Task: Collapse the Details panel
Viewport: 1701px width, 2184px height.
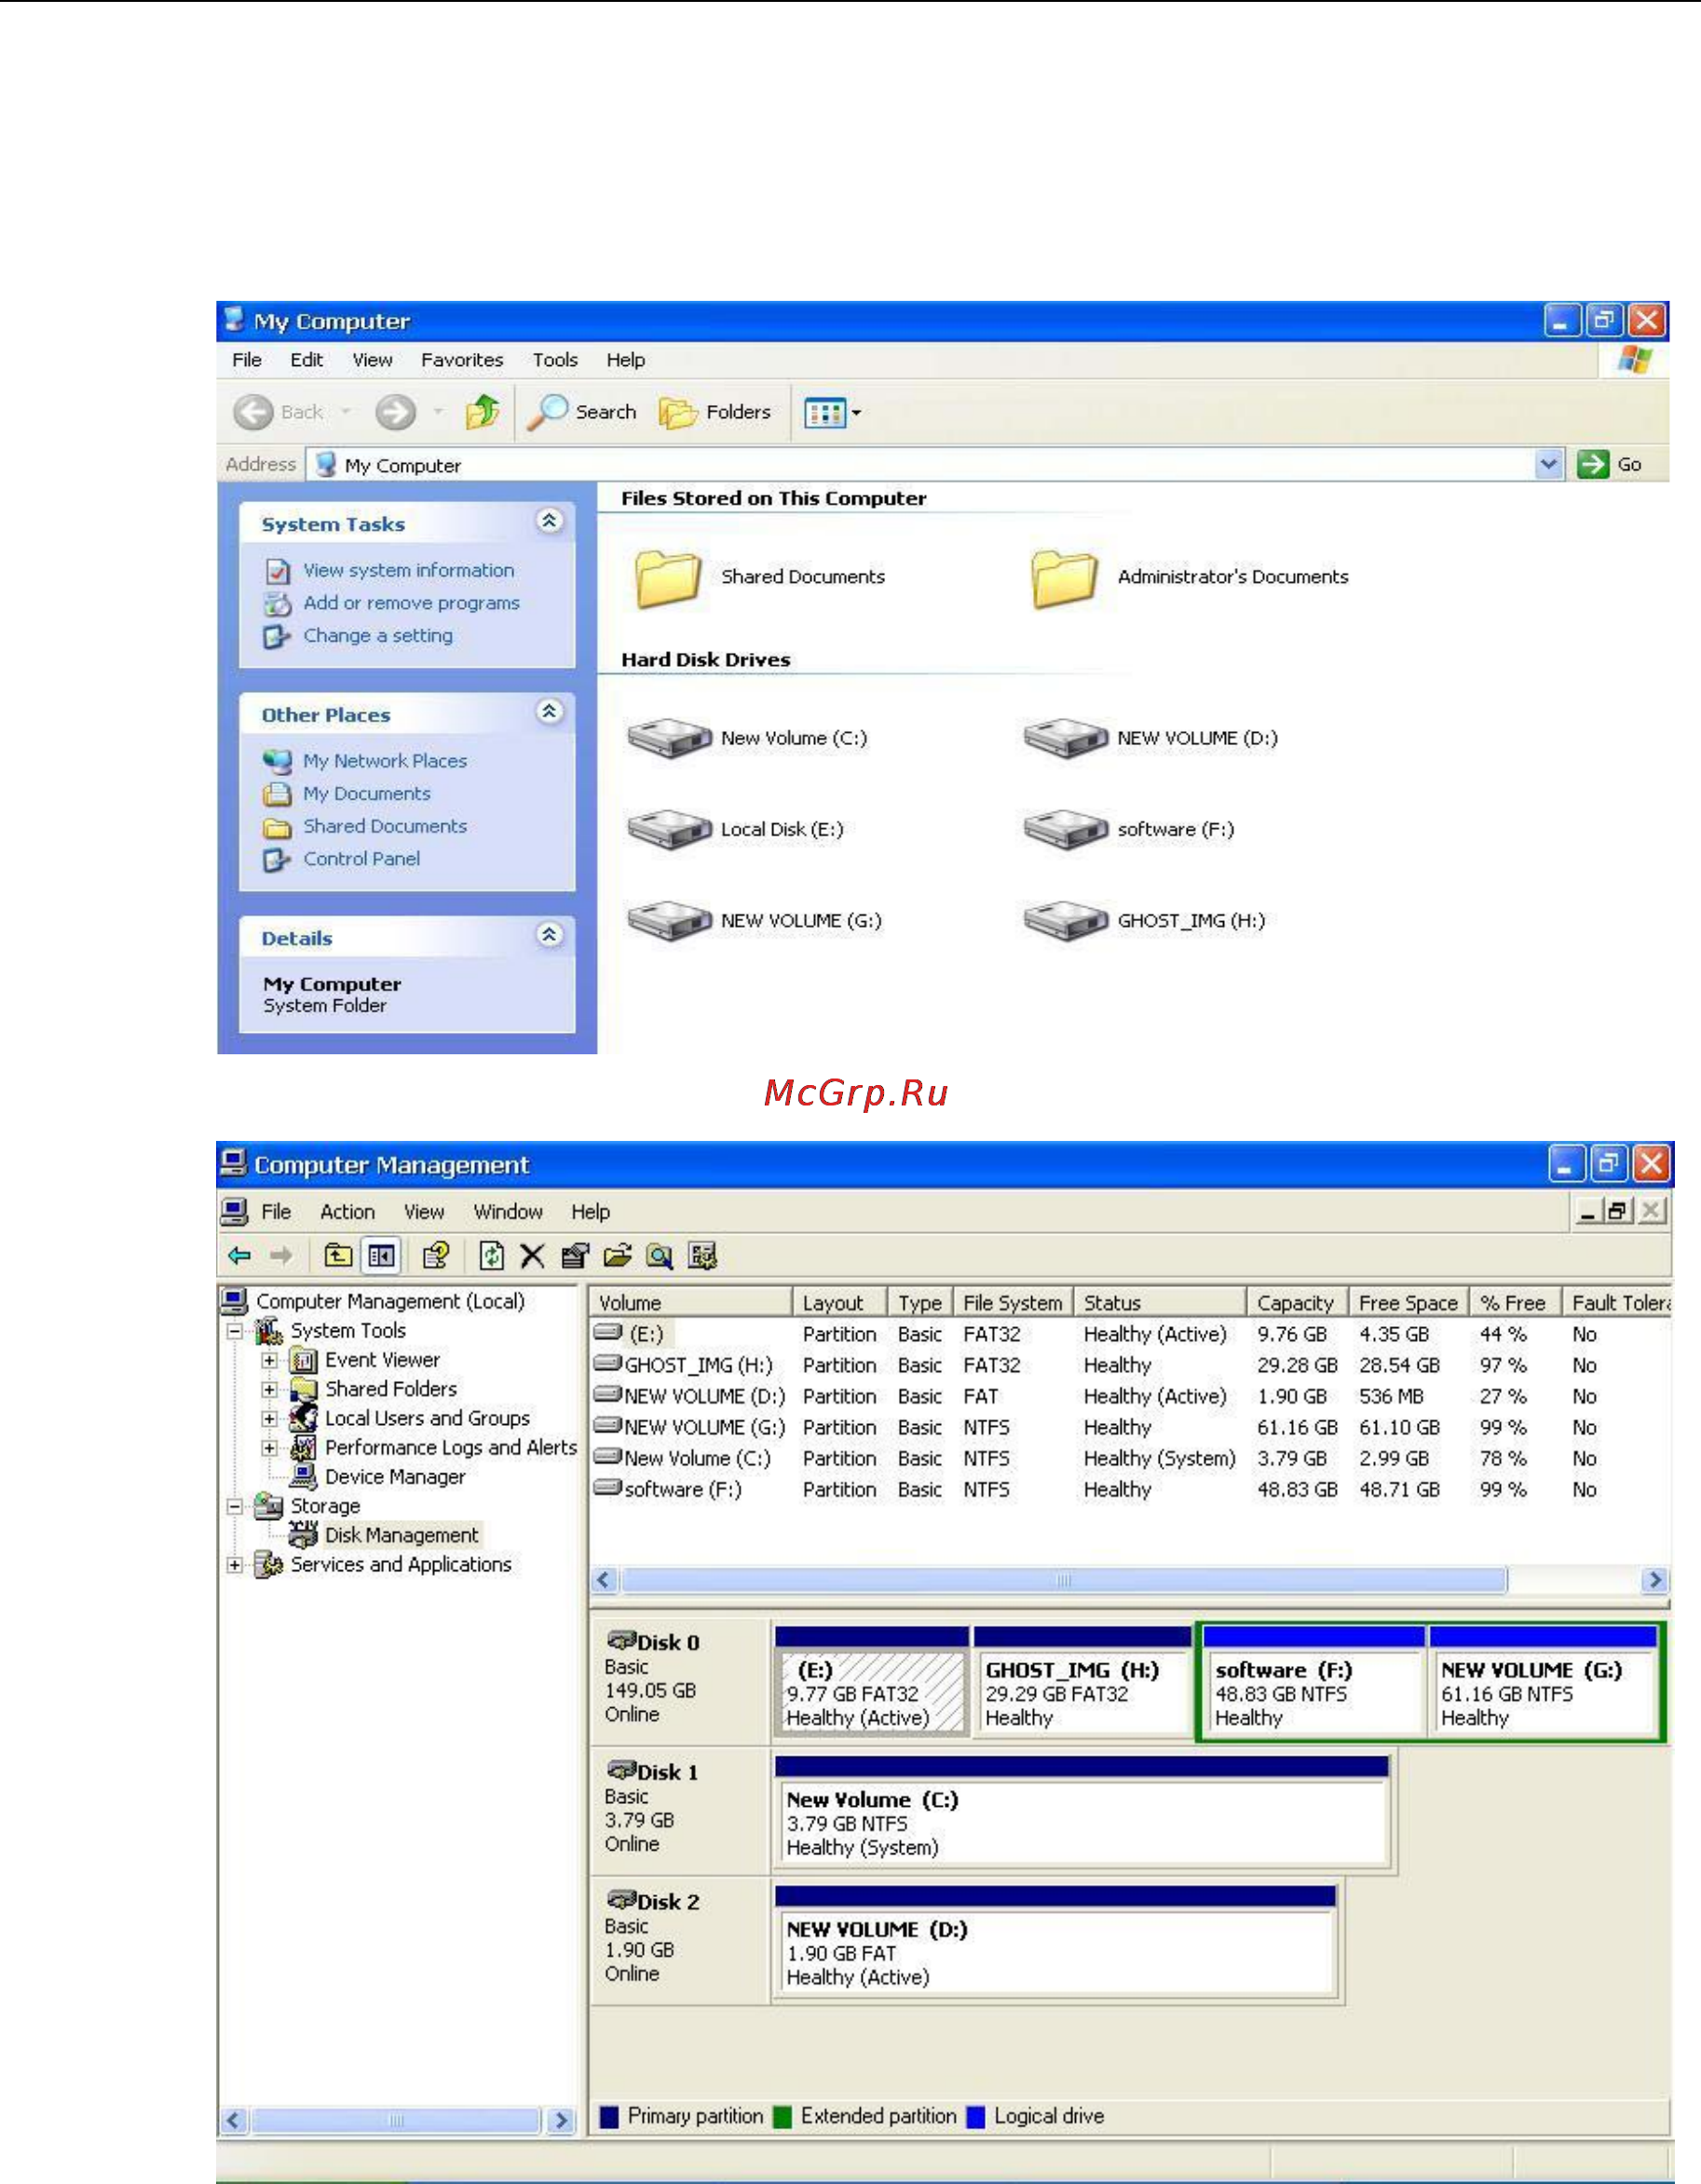Action: 549,935
